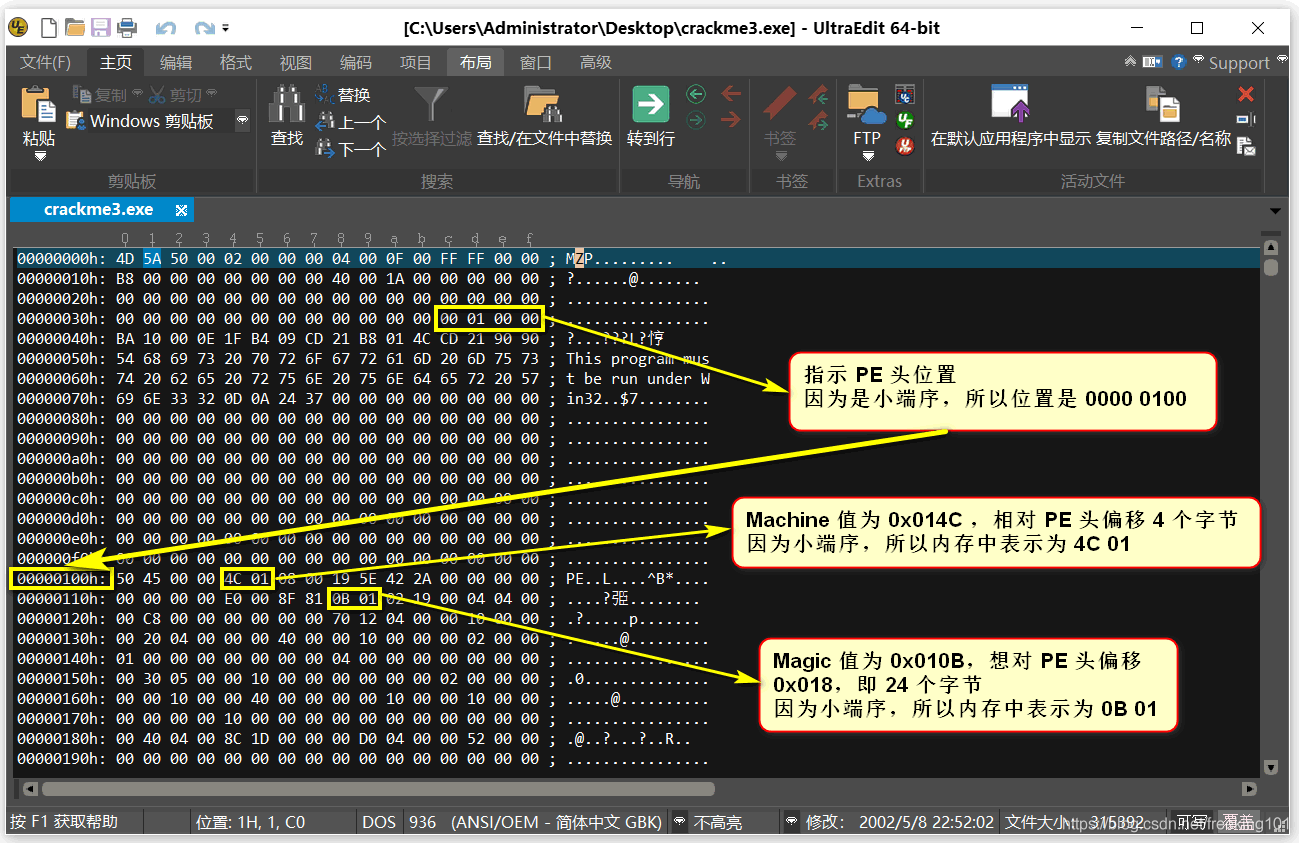Expand the FTP dropdown arrow
Image resolution: width=1299 pixels, height=843 pixels.
[x=867, y=156]
